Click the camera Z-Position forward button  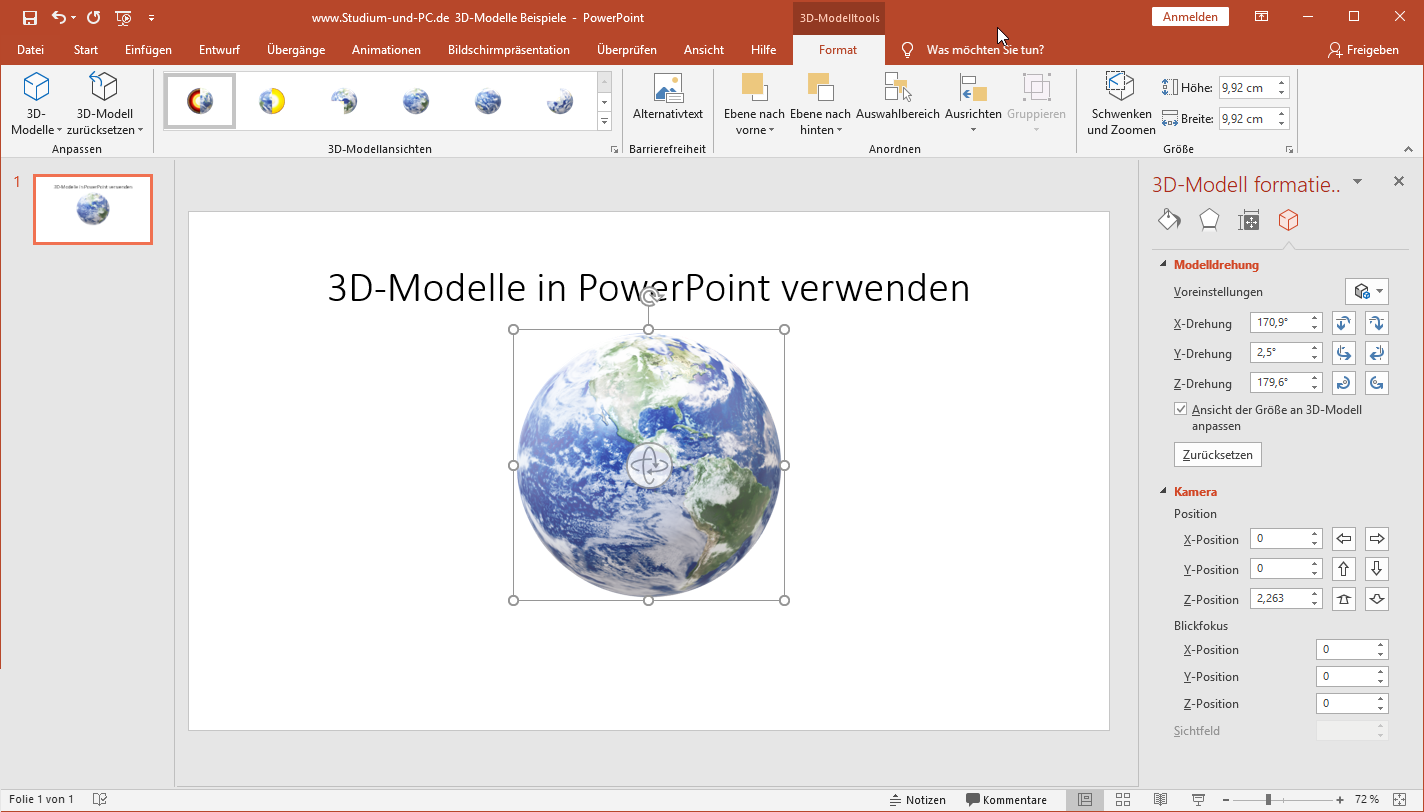[1344, 599]
